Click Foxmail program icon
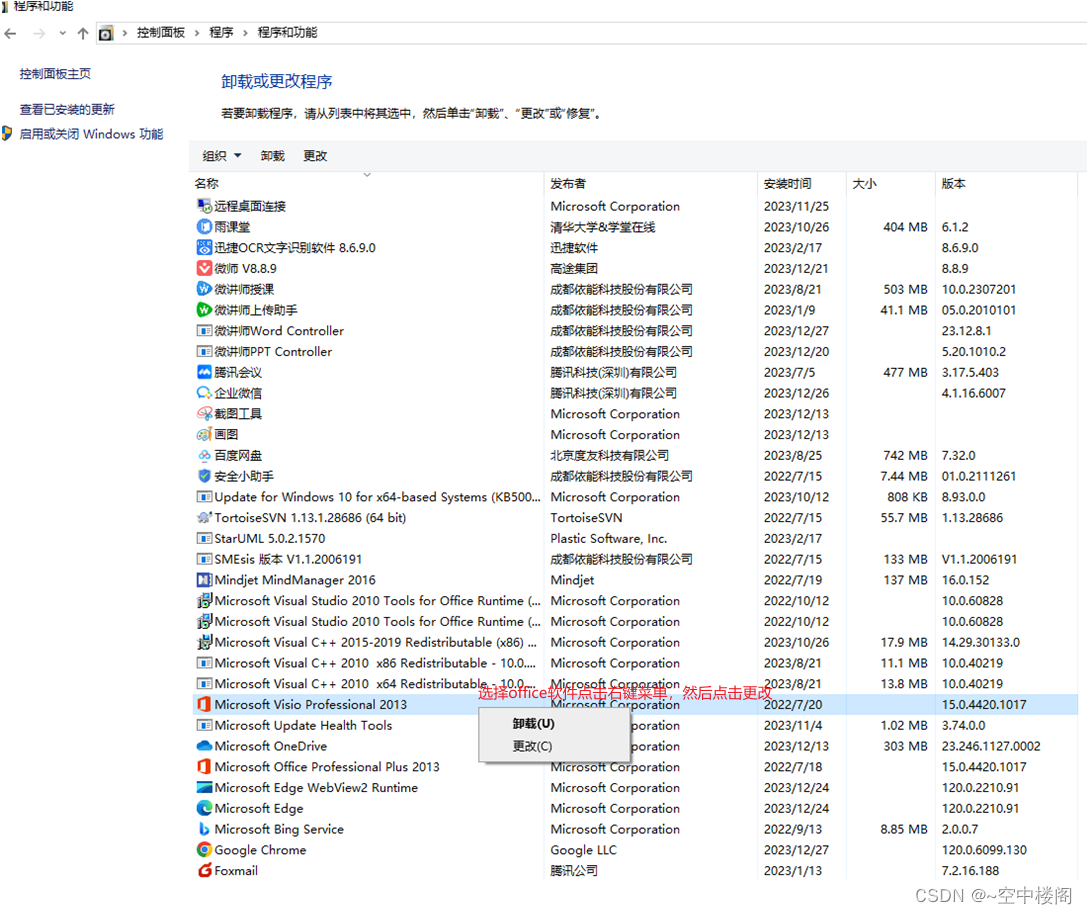1087x914 pixels. pos(204,870)
